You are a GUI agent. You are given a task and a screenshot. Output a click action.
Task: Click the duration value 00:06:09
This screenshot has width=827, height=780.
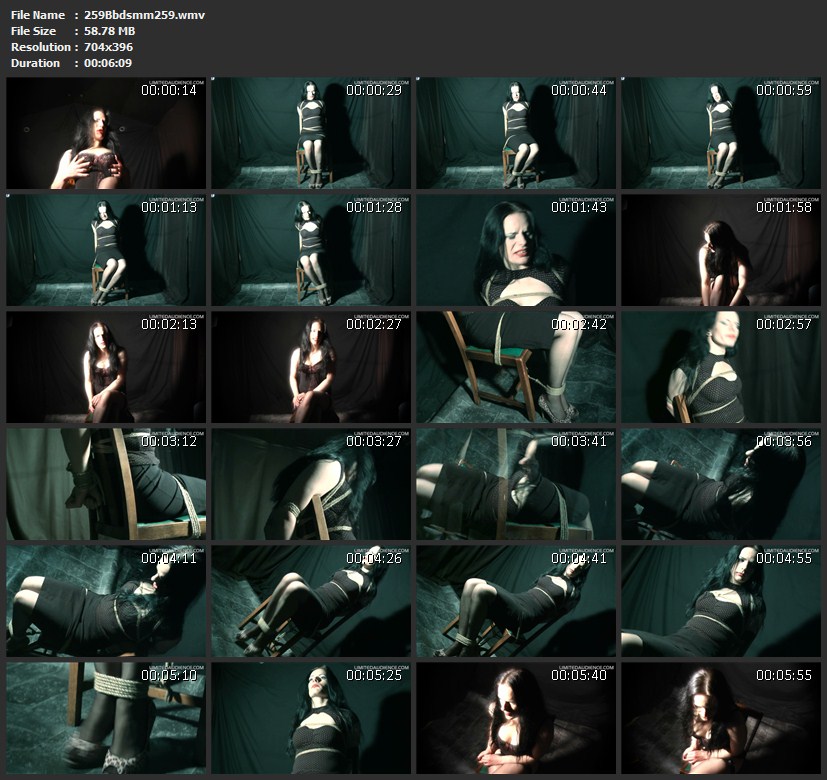tap(108, 63)
